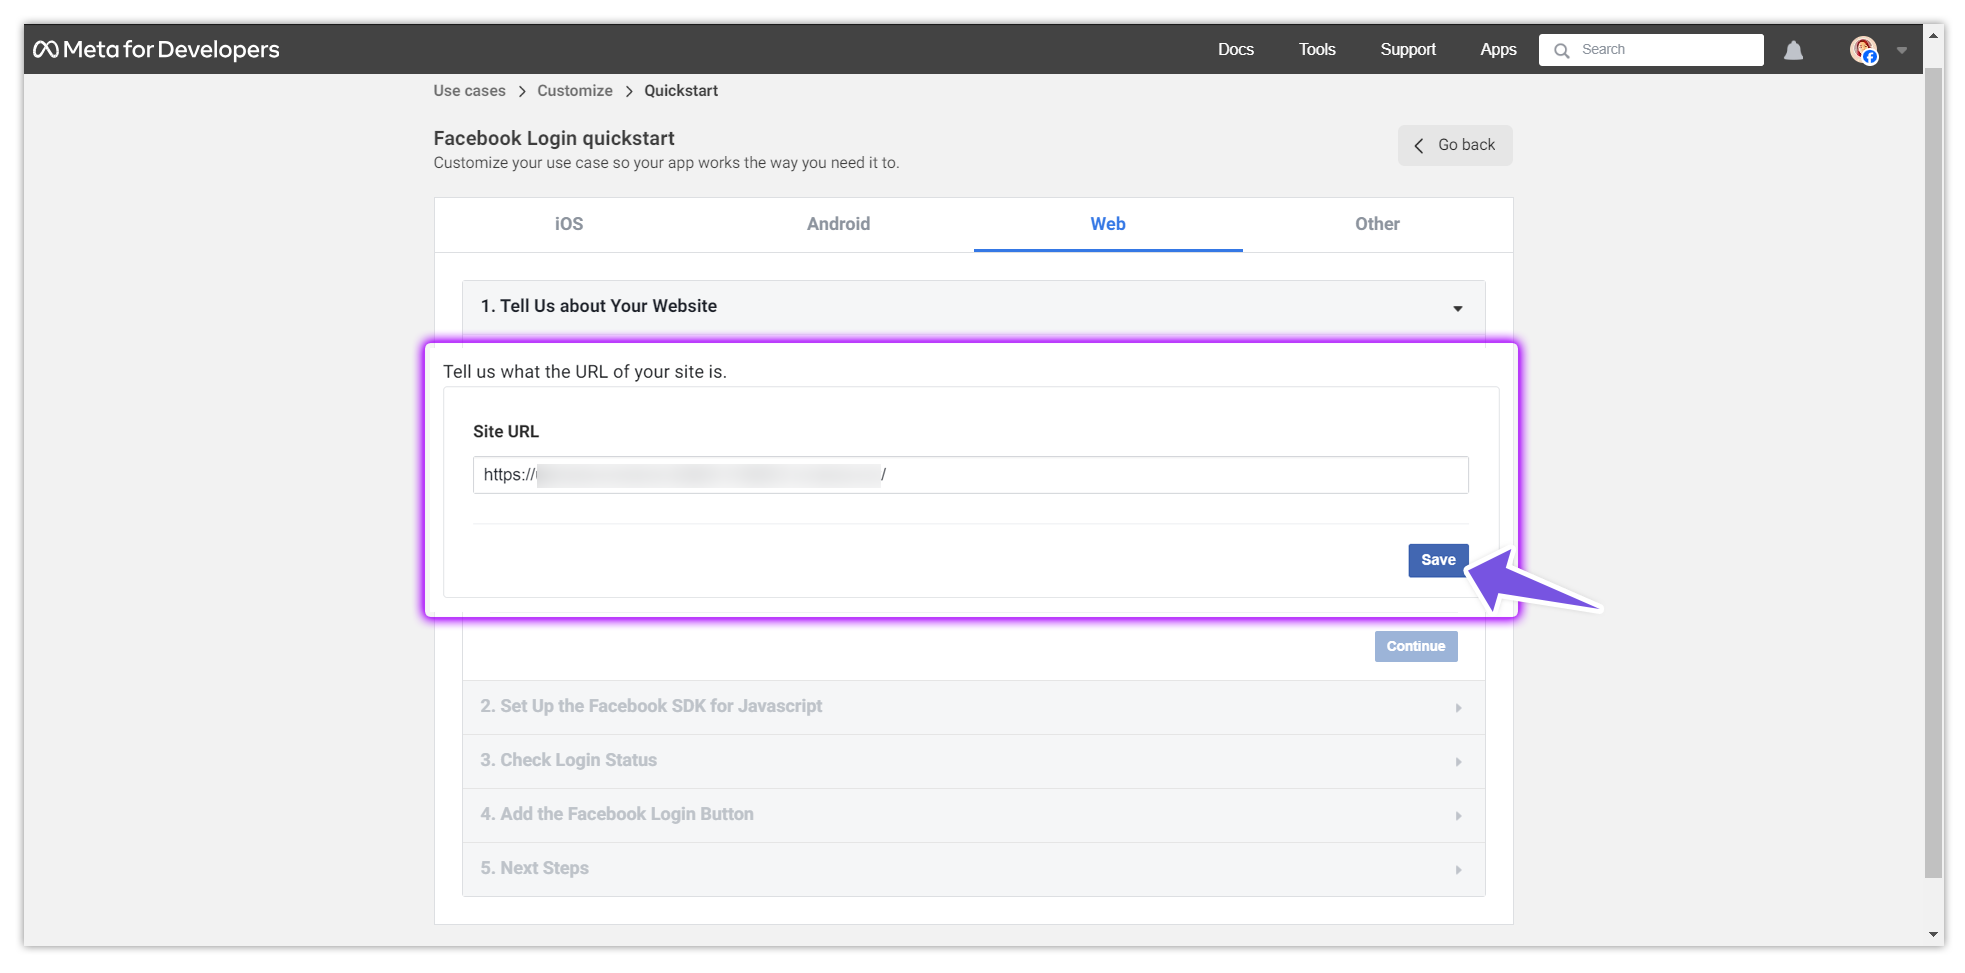Expand the Check Login Status section
This screenshot has width=1965, height=973.
[x=1457, y=761]
